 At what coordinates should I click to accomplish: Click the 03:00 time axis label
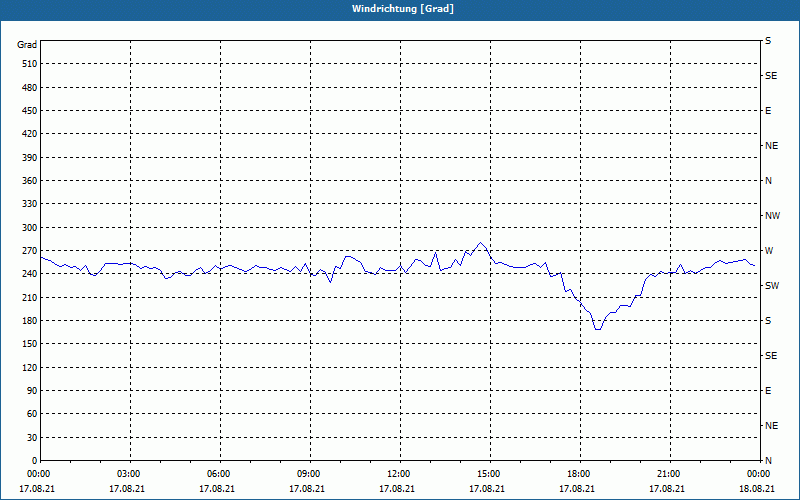tap(128, 474)
